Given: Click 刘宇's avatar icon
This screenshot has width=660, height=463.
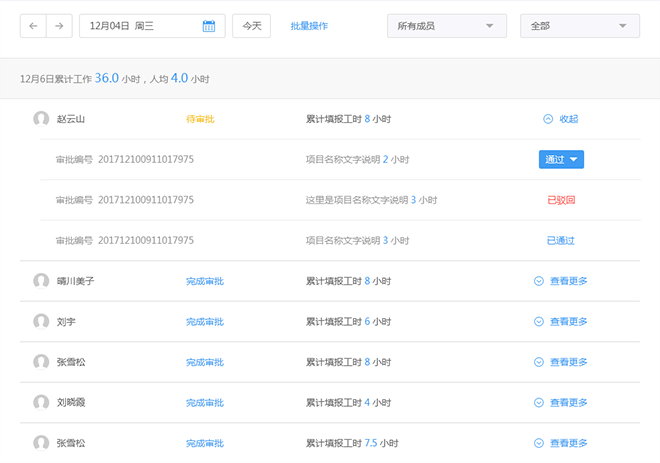Looking at the screenshot, I should [x=41, y=322].
